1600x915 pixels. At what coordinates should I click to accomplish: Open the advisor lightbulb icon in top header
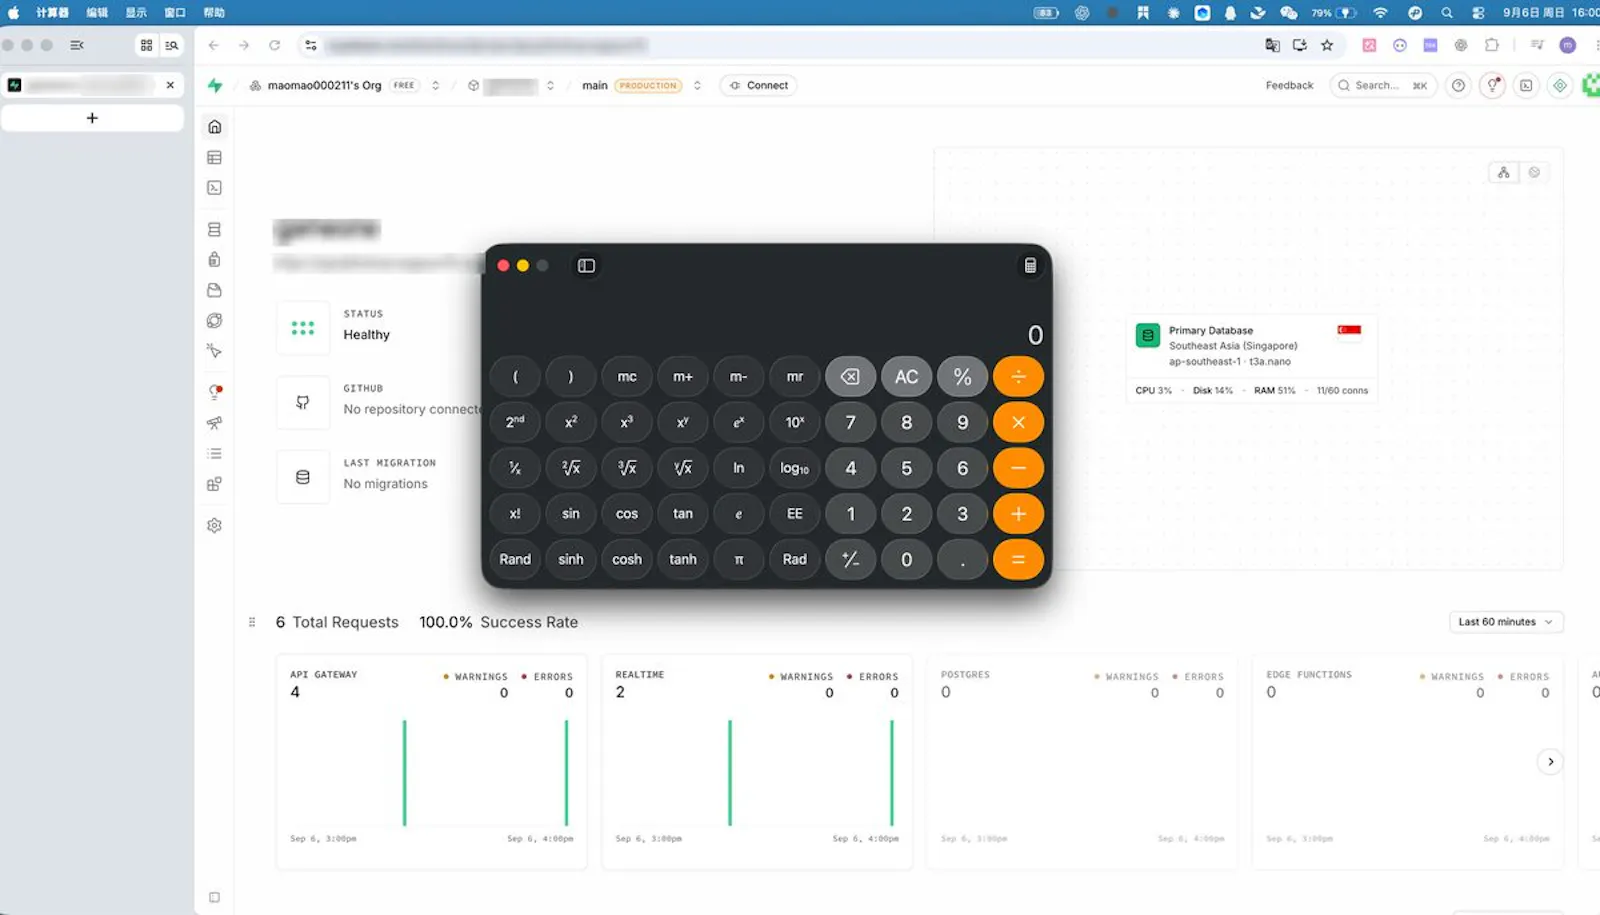tap(1492, 85)
